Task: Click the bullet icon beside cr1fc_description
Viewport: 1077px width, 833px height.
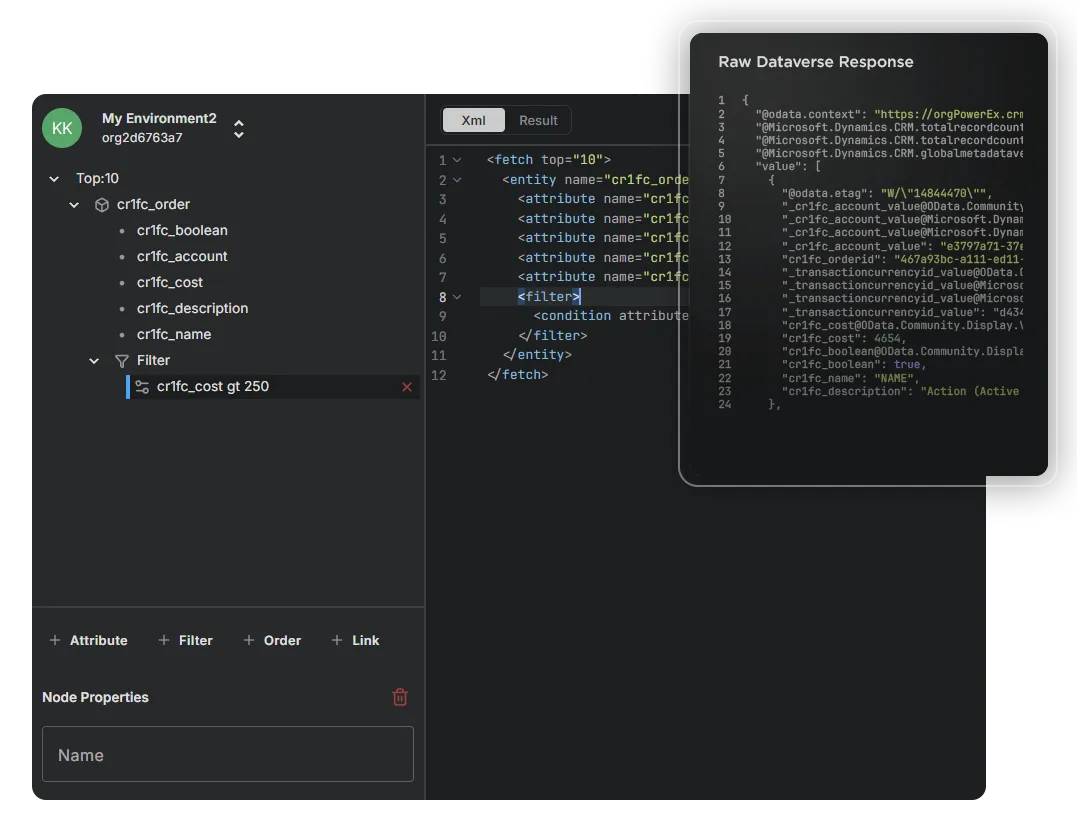Action: (x=123, y=308)
